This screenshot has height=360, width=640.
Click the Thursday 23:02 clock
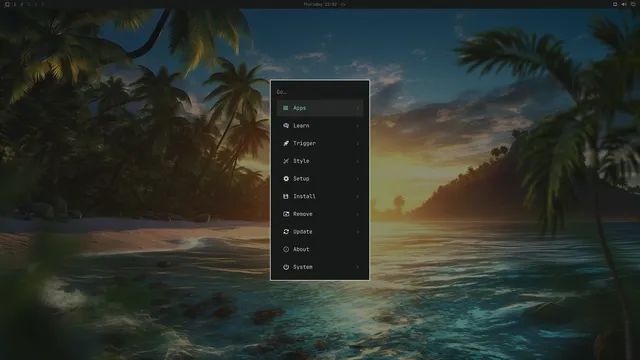(x=320, y=4)
